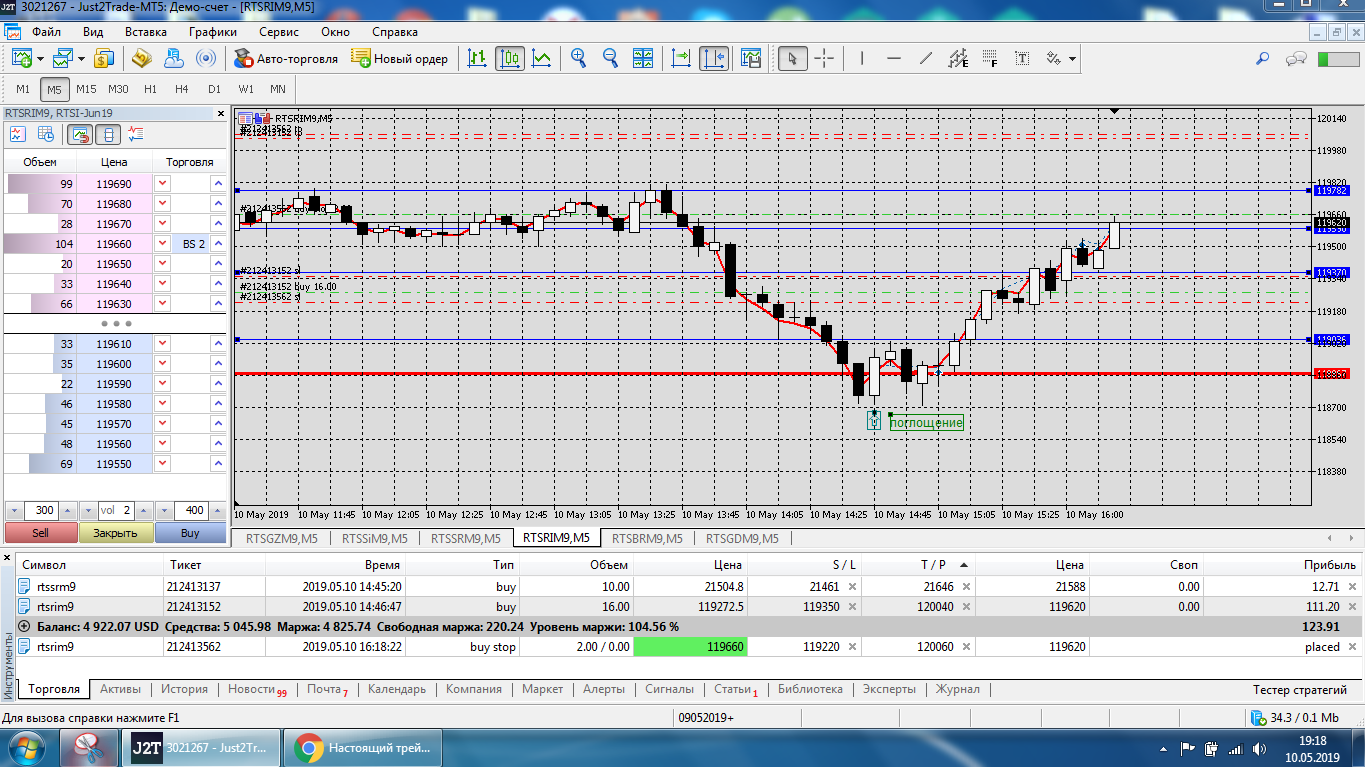The width and height of the screenshot is (1365, 767).
Task: Click the zoom out magnifier icon
Action: [x=610, y=58]
